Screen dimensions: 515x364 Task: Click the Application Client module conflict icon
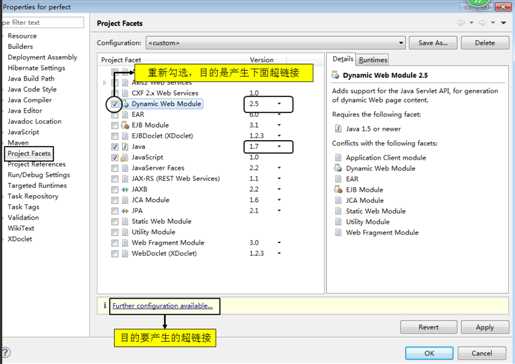(338, 157)
